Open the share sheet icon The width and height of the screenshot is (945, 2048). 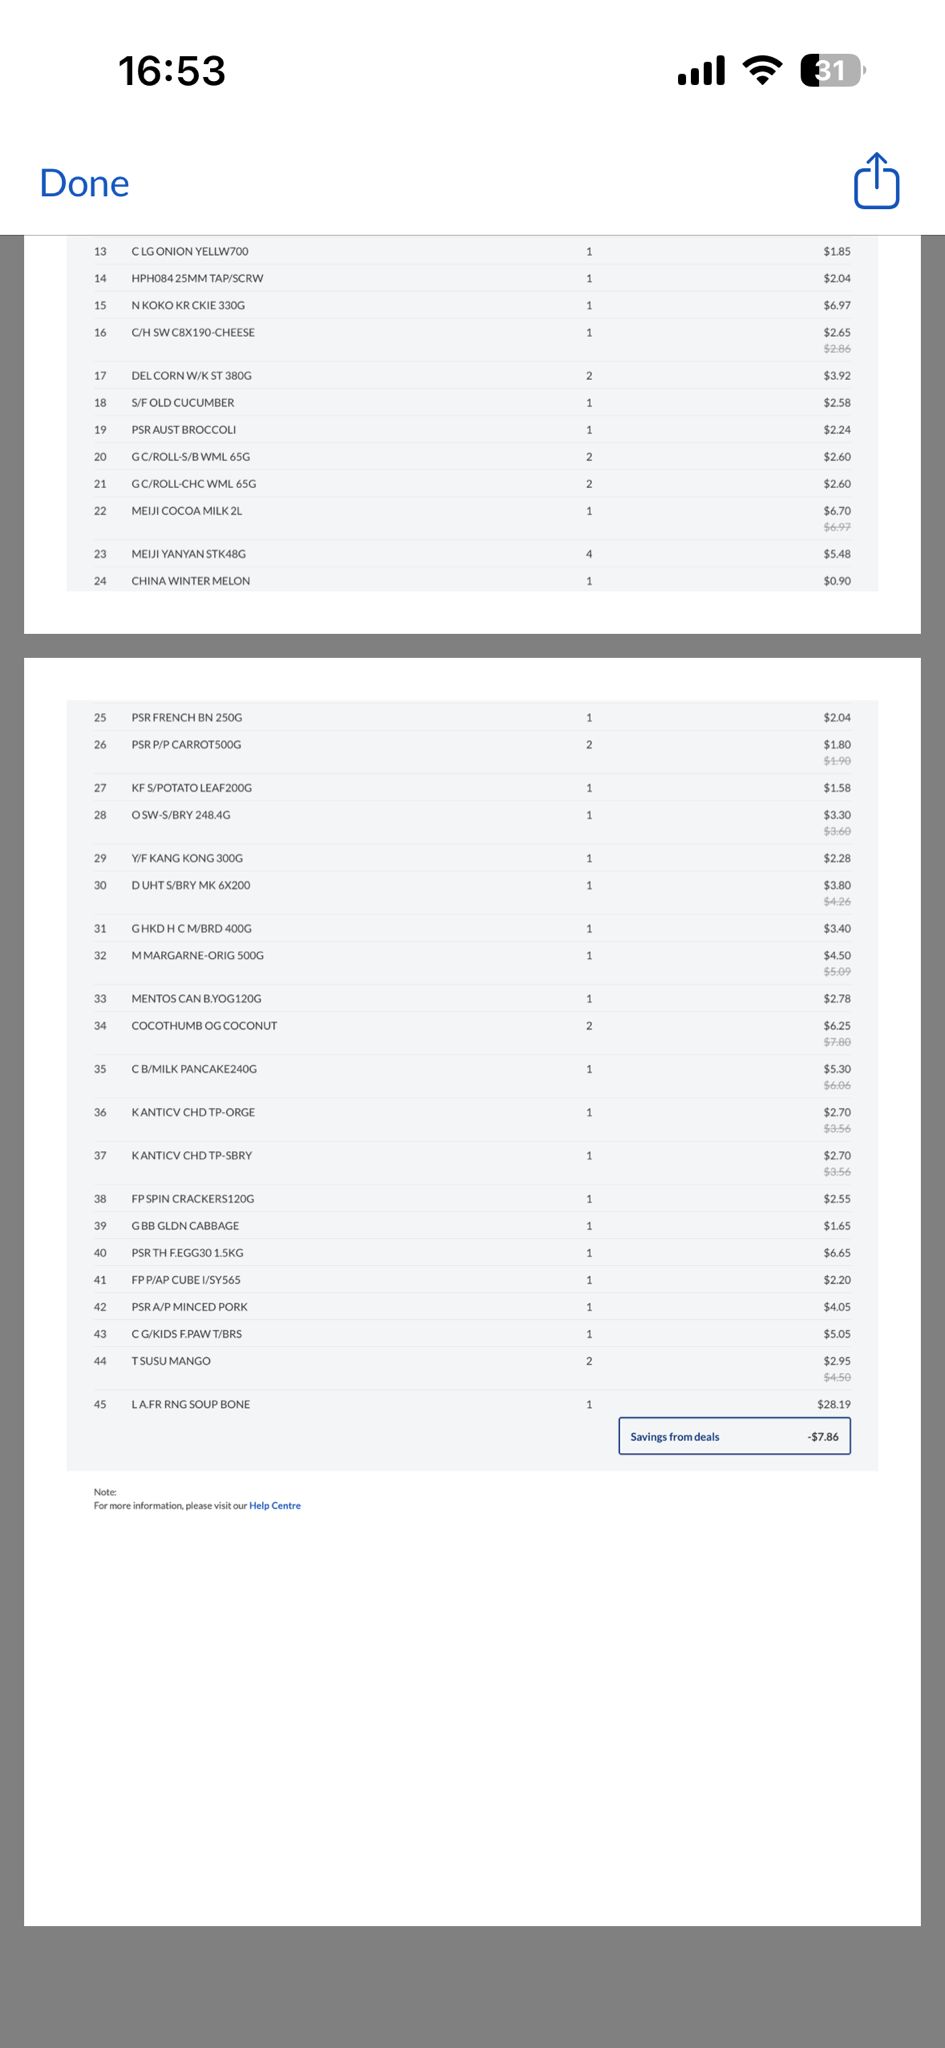(x=876, y=181)
